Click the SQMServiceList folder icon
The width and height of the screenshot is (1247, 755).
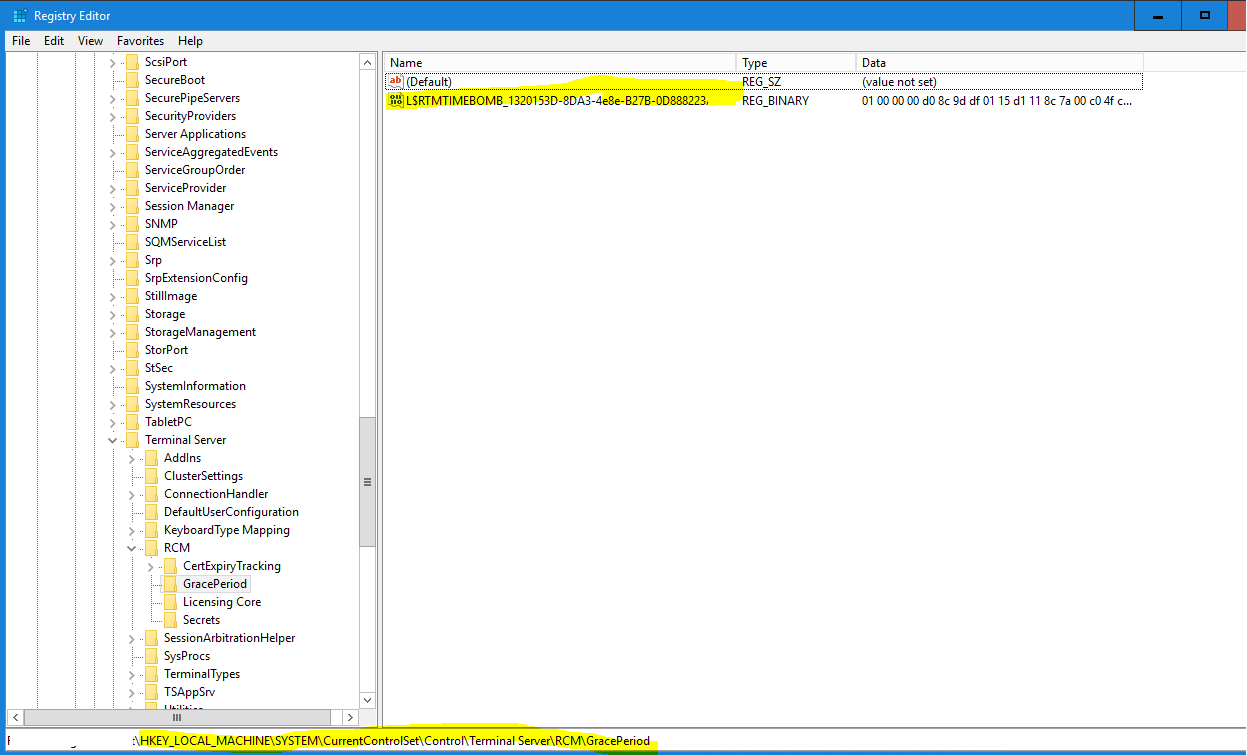132,242
